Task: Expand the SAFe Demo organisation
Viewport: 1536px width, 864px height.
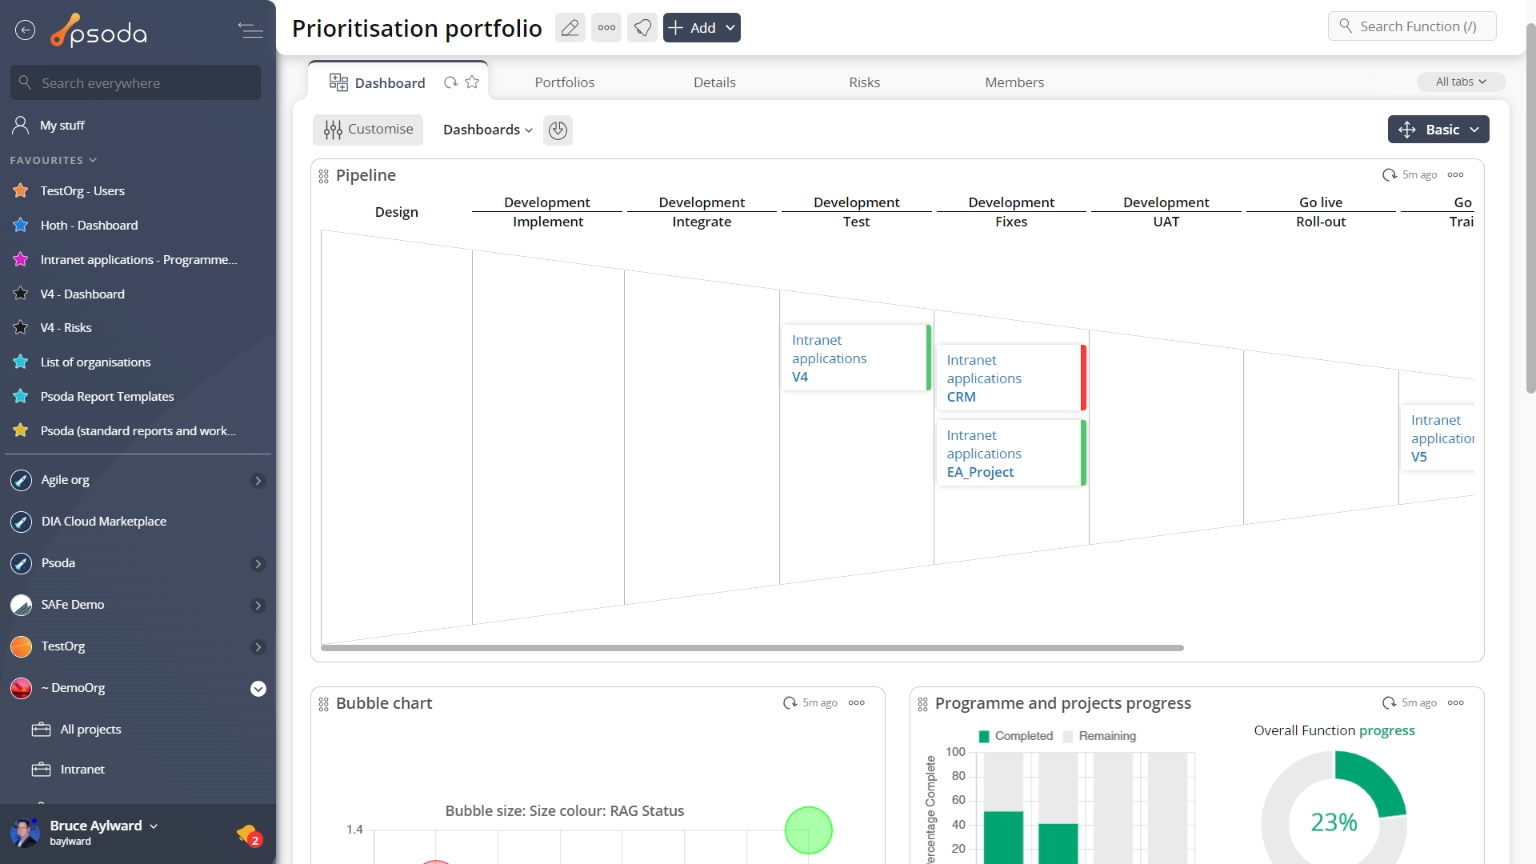Action: click(x=258, y=605)
